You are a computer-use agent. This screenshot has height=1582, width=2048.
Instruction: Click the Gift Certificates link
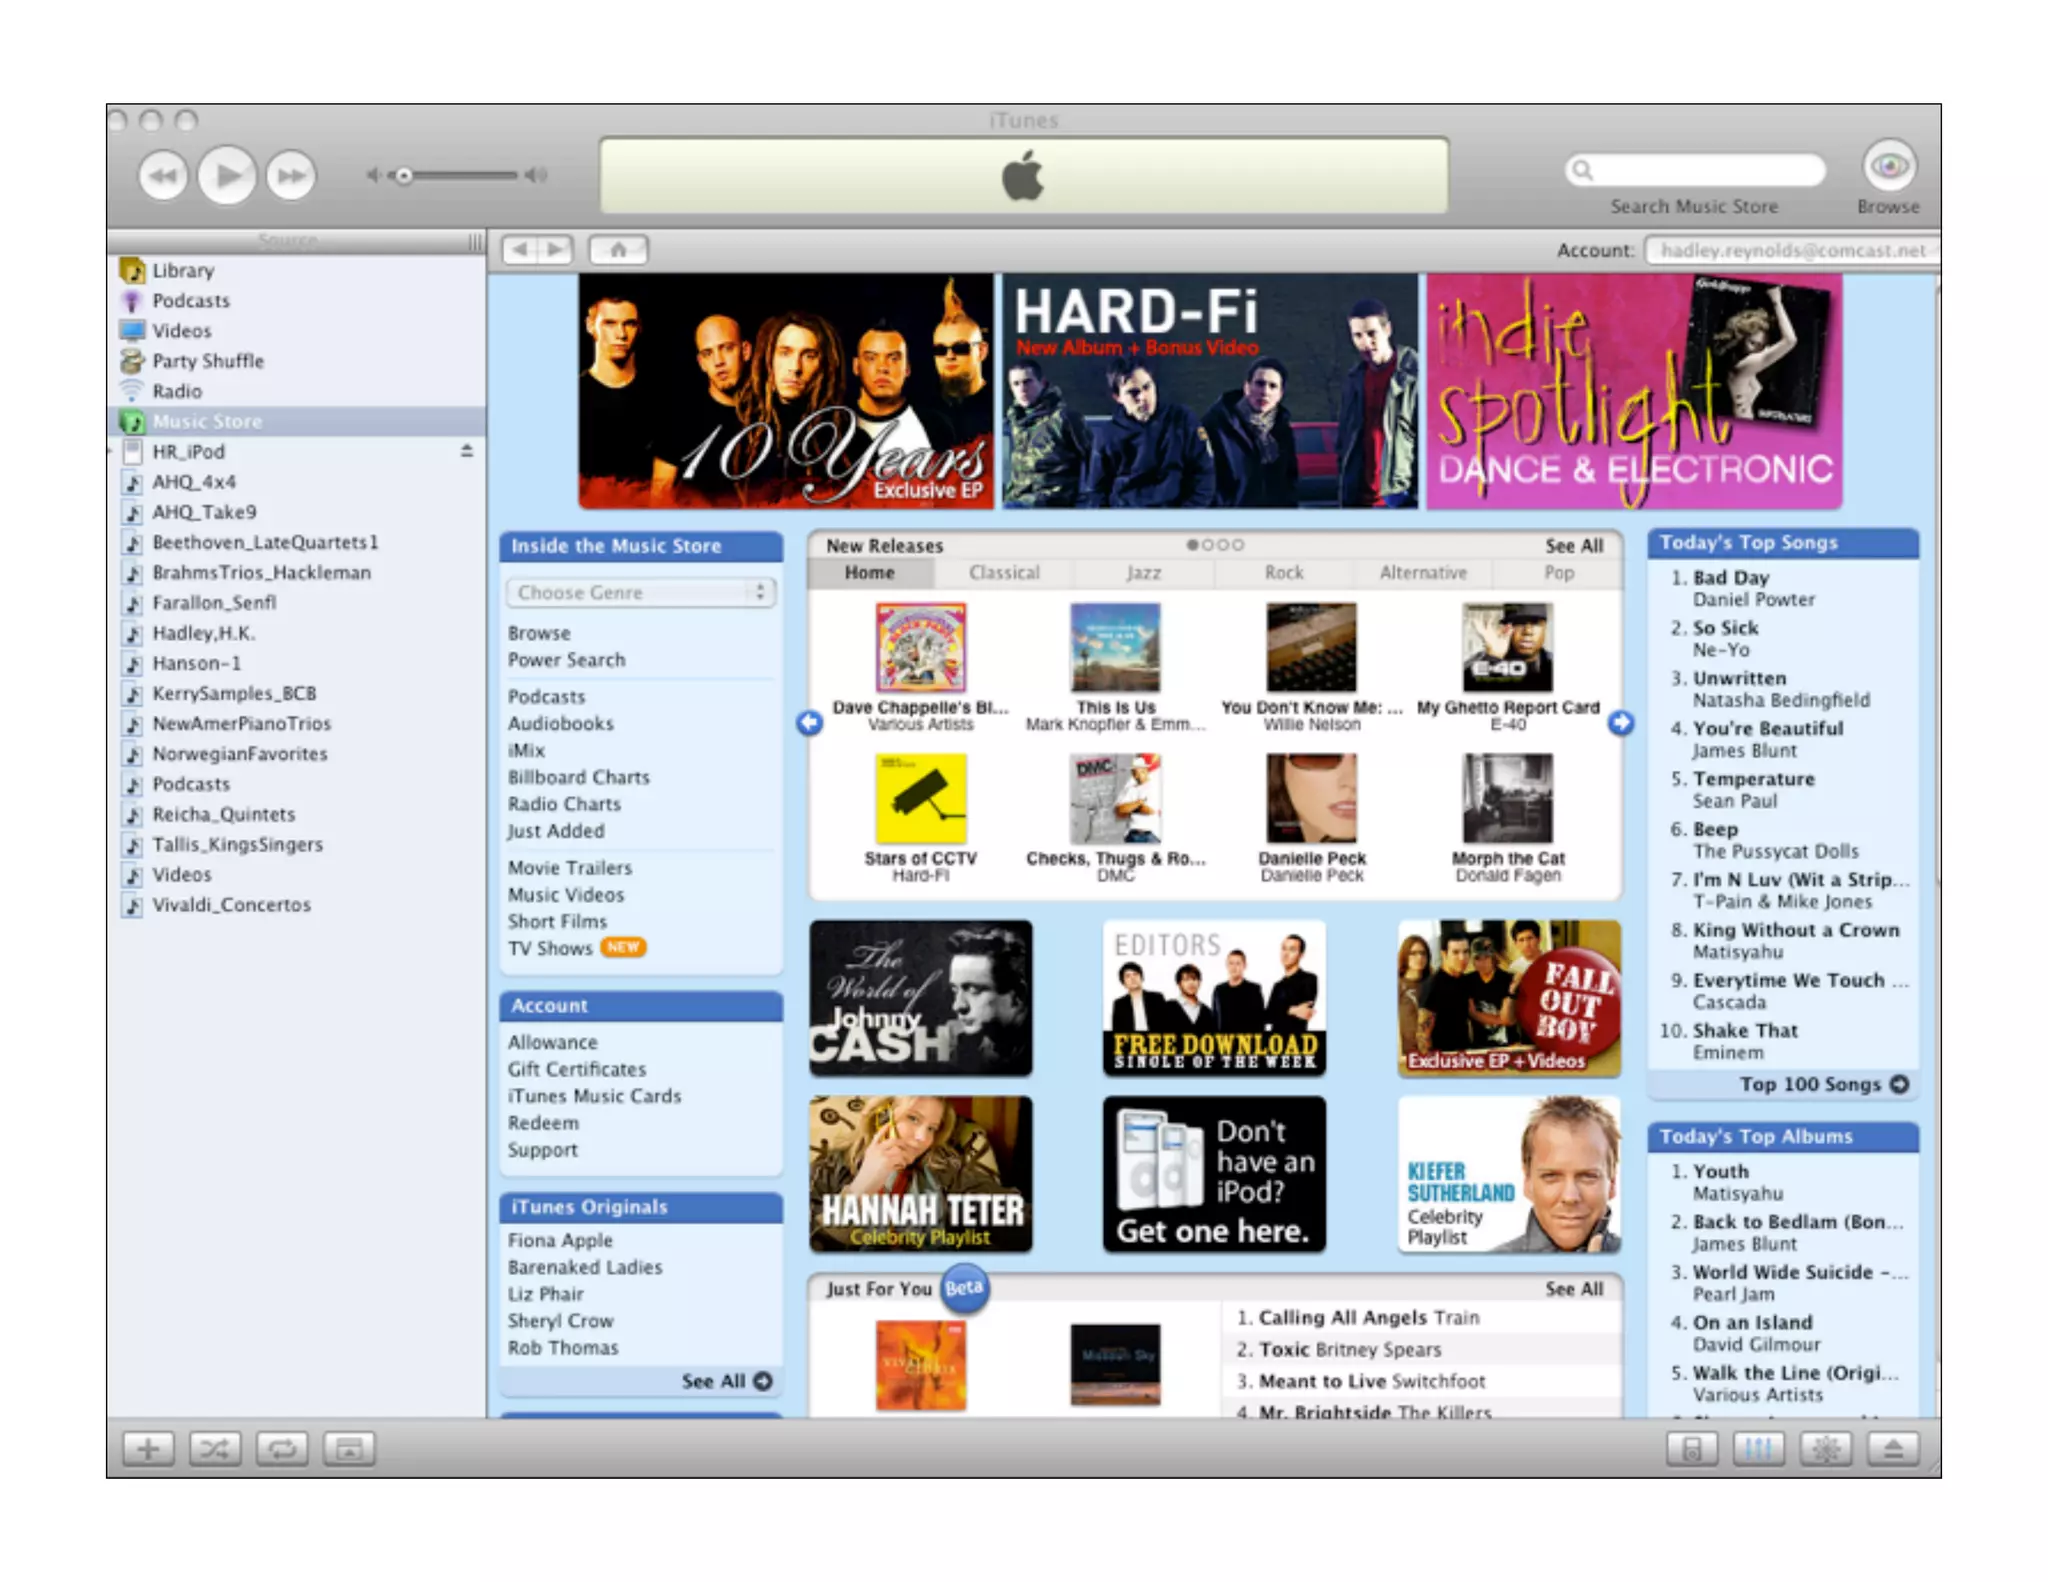click(x=576, y=1069)
